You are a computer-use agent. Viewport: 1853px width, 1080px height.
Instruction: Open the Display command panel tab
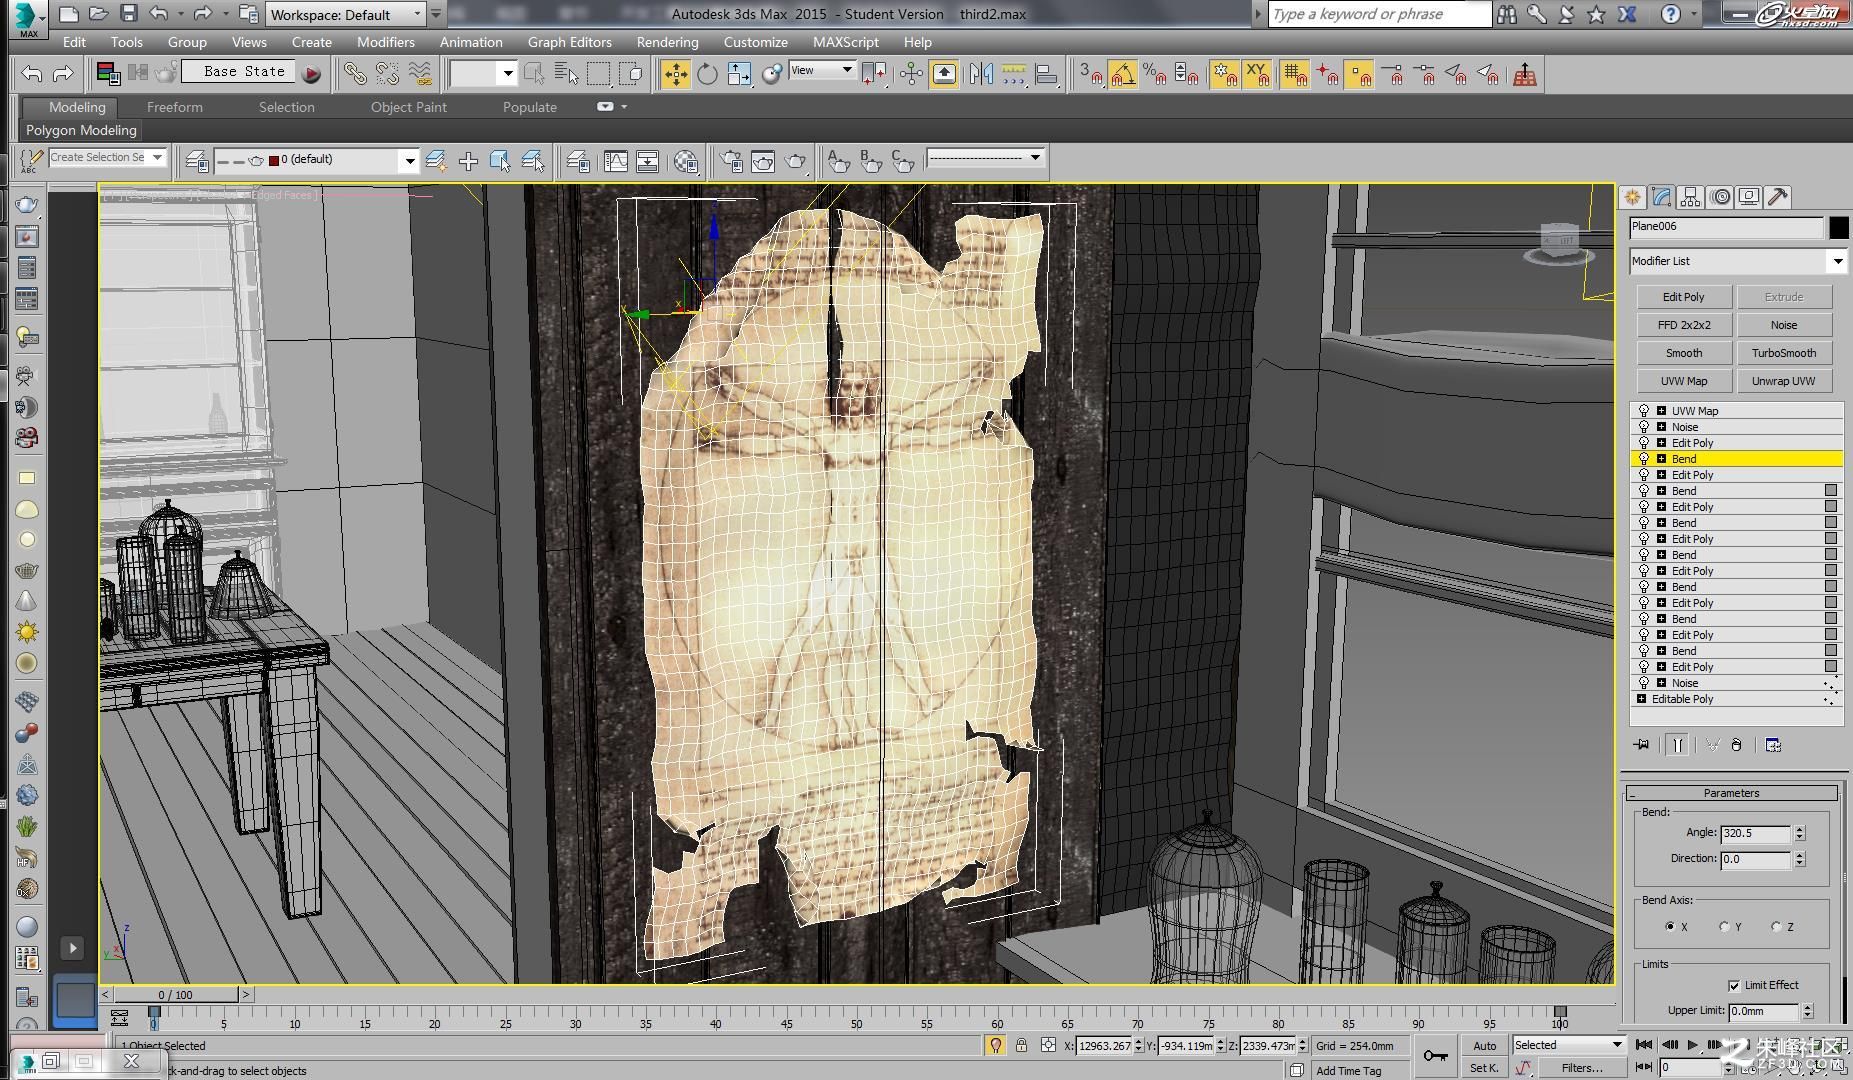pos(1749,197)
